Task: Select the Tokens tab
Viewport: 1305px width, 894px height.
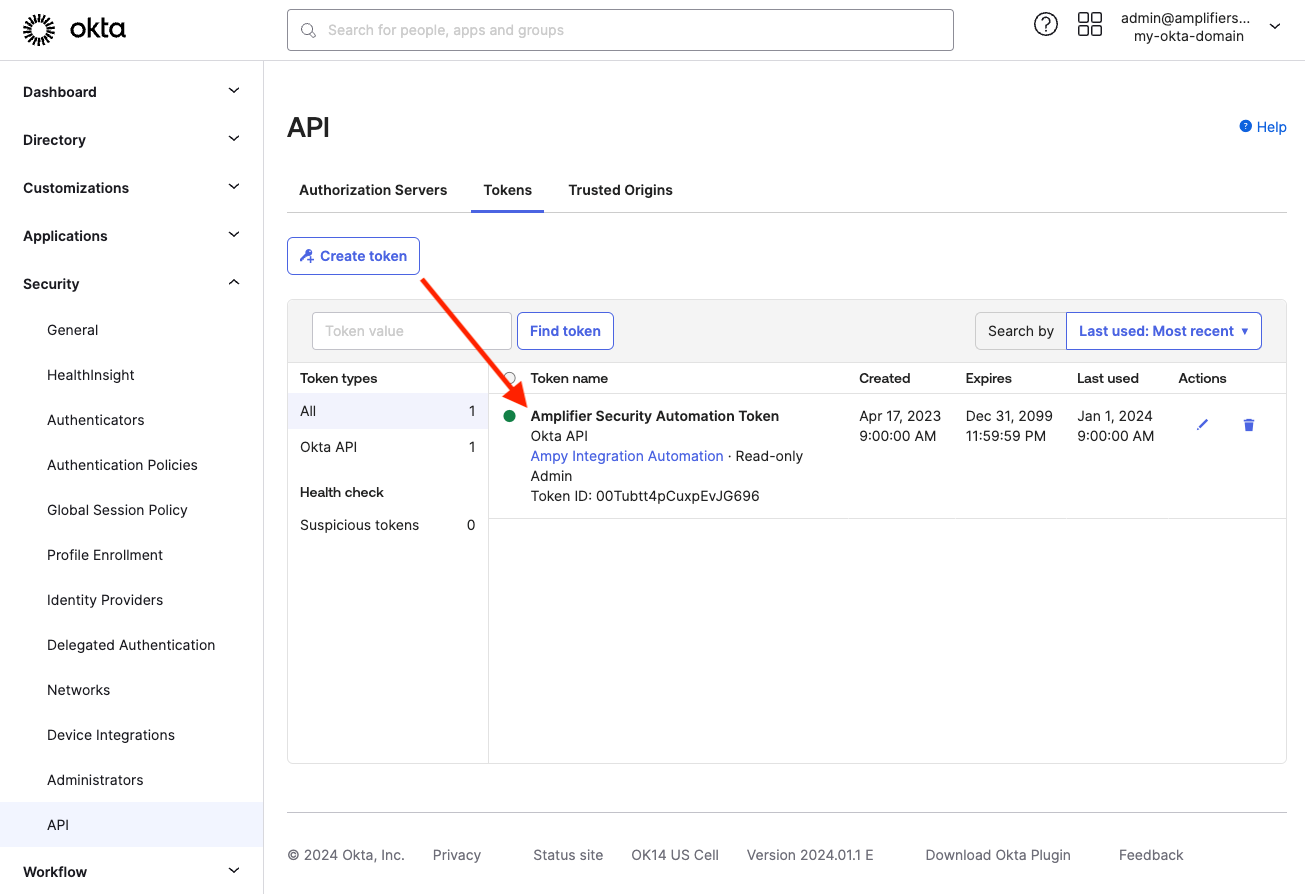Action: (507, 190)
